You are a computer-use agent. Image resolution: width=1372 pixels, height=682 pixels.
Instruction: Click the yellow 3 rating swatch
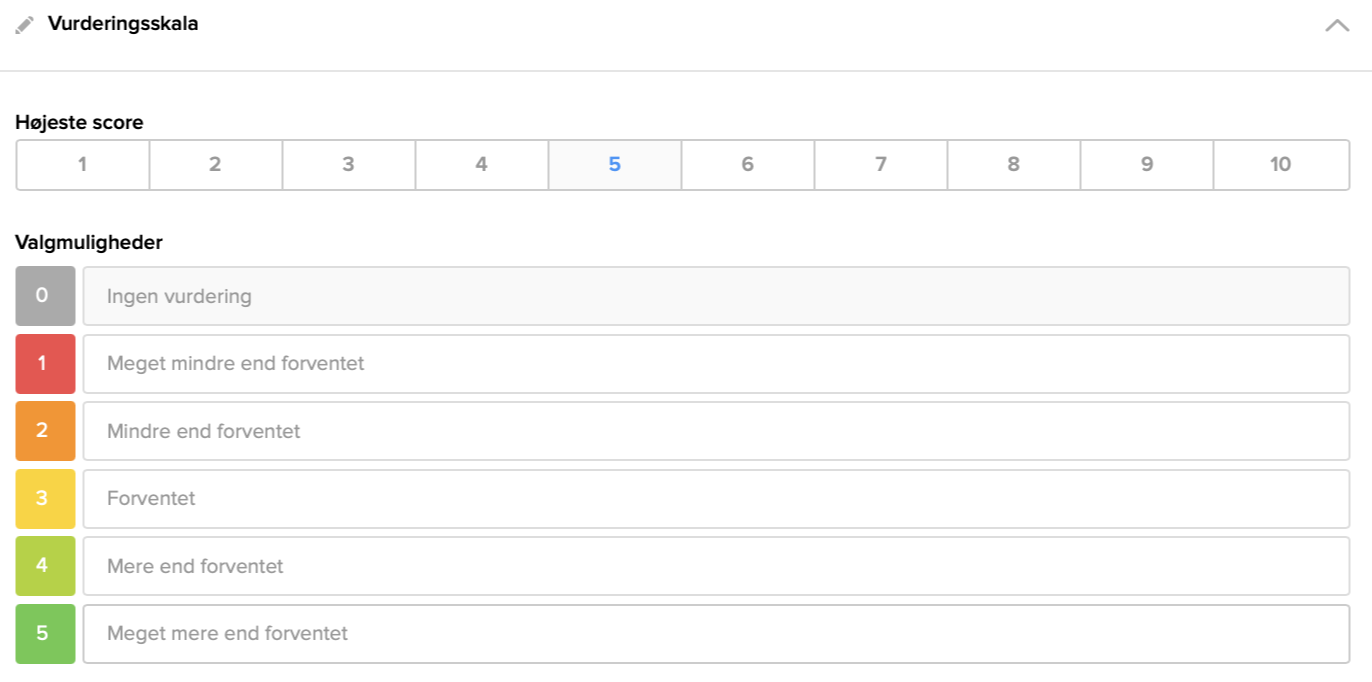[45, 498]
